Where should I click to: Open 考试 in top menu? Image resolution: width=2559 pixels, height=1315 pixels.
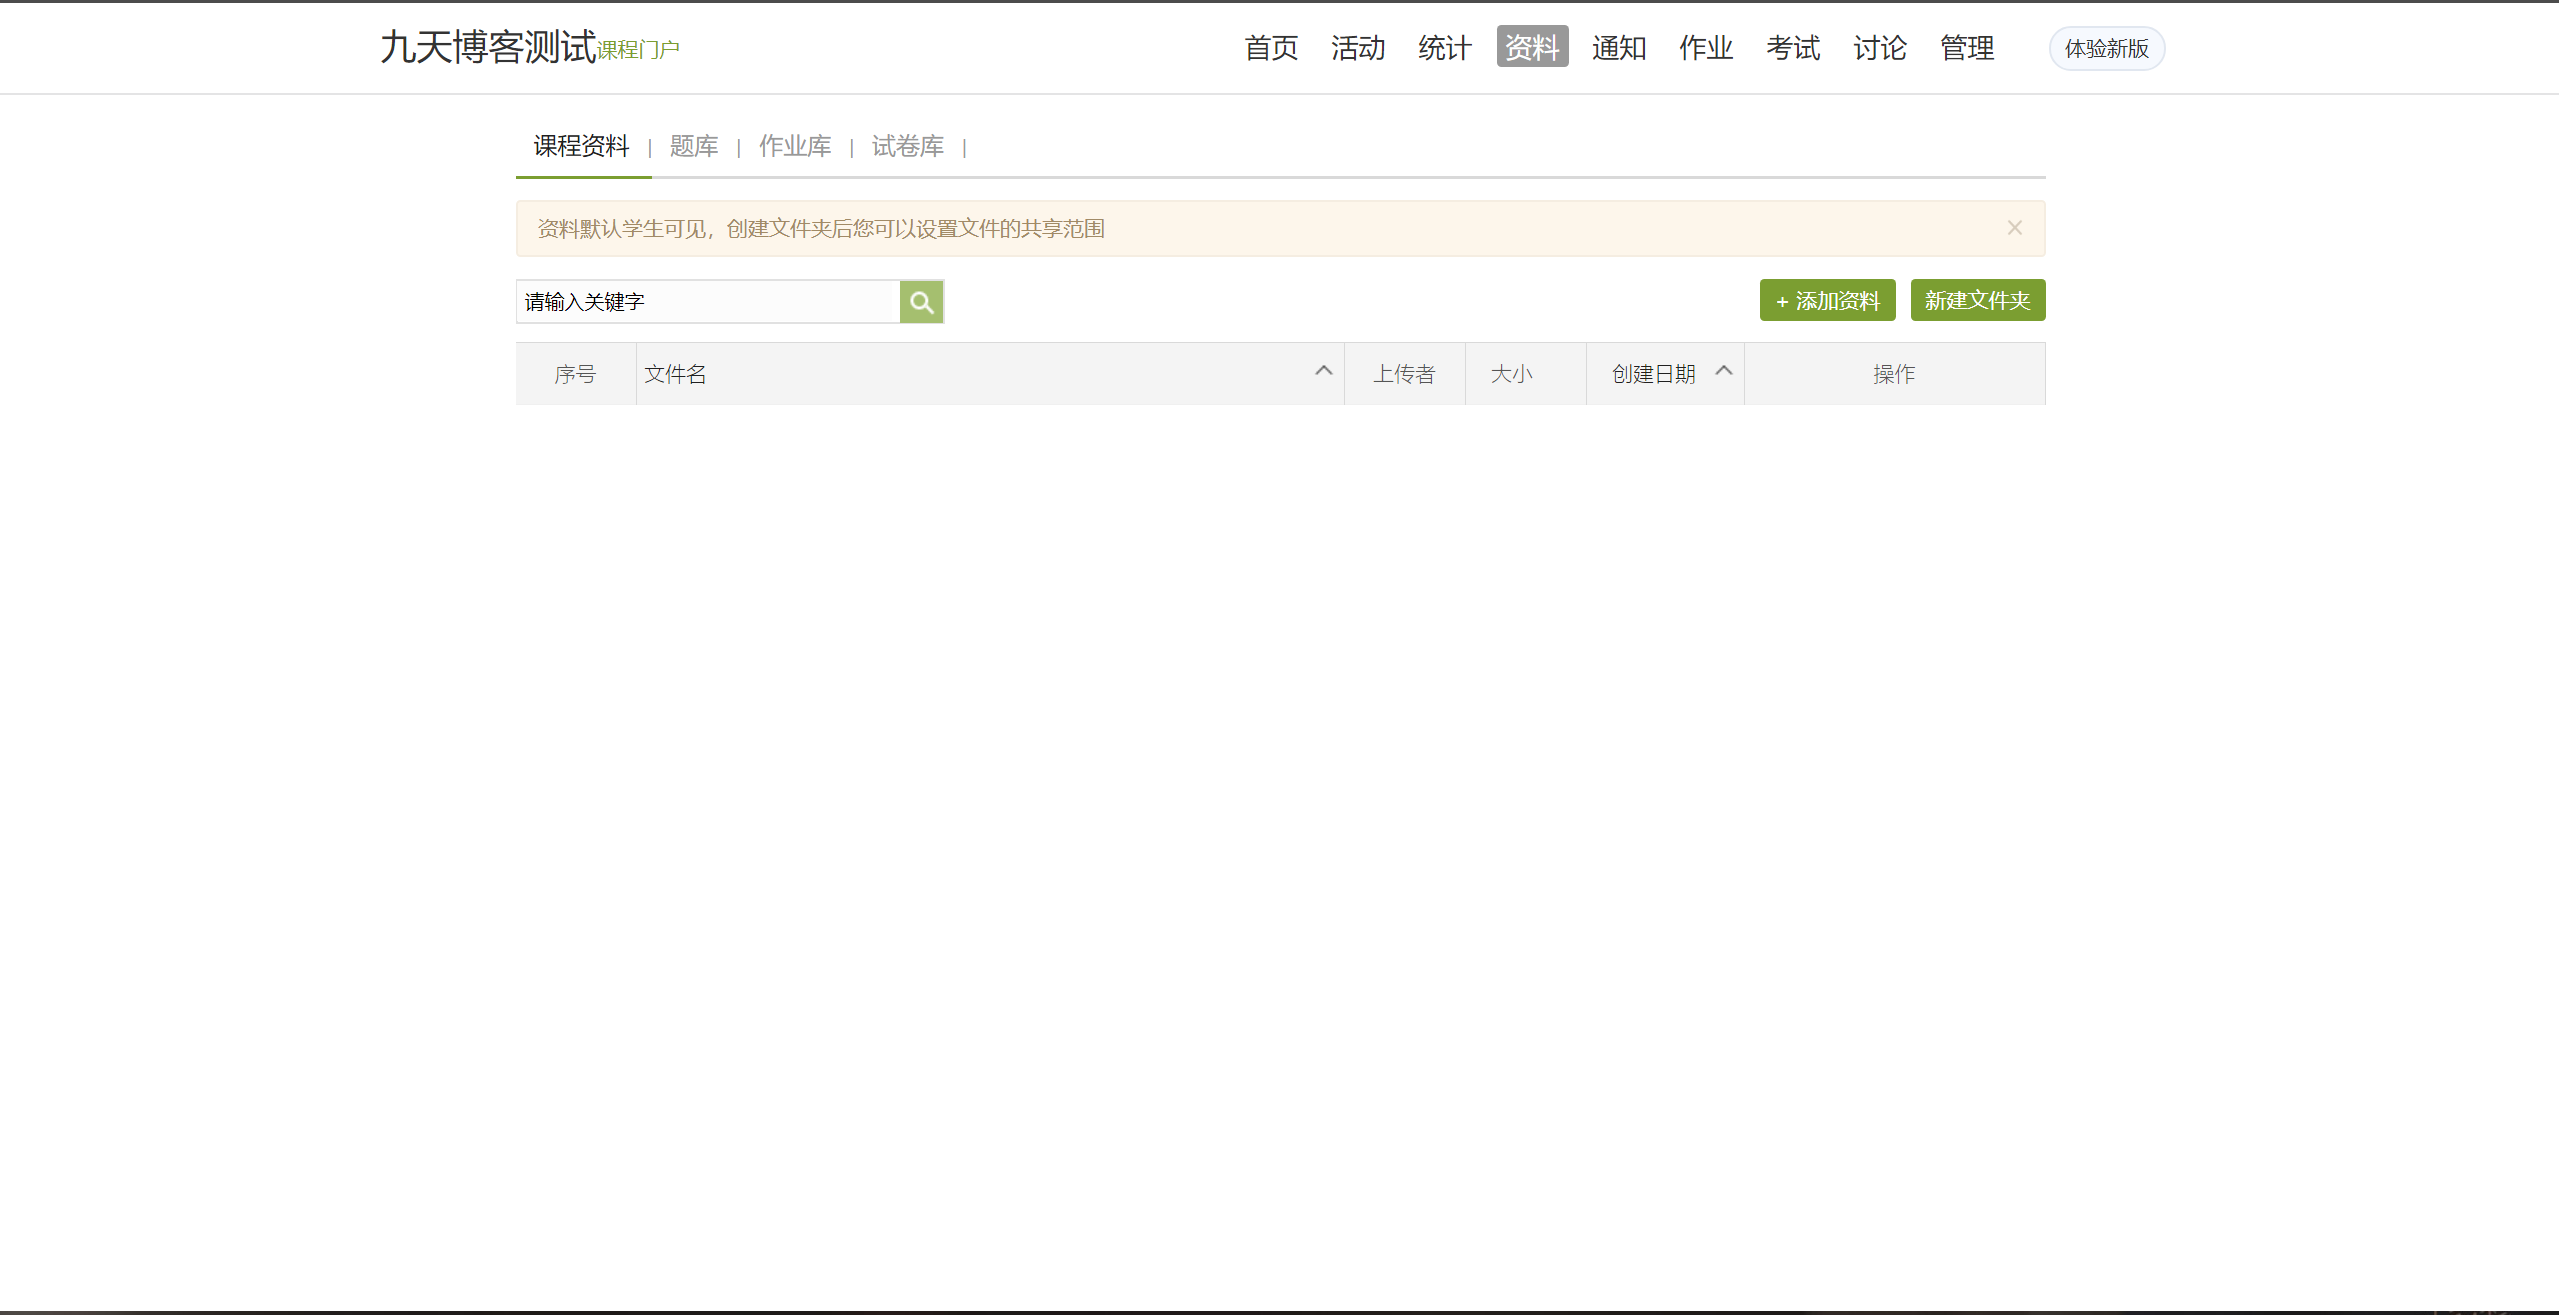pyautogui.click(x=1793, y=48)
